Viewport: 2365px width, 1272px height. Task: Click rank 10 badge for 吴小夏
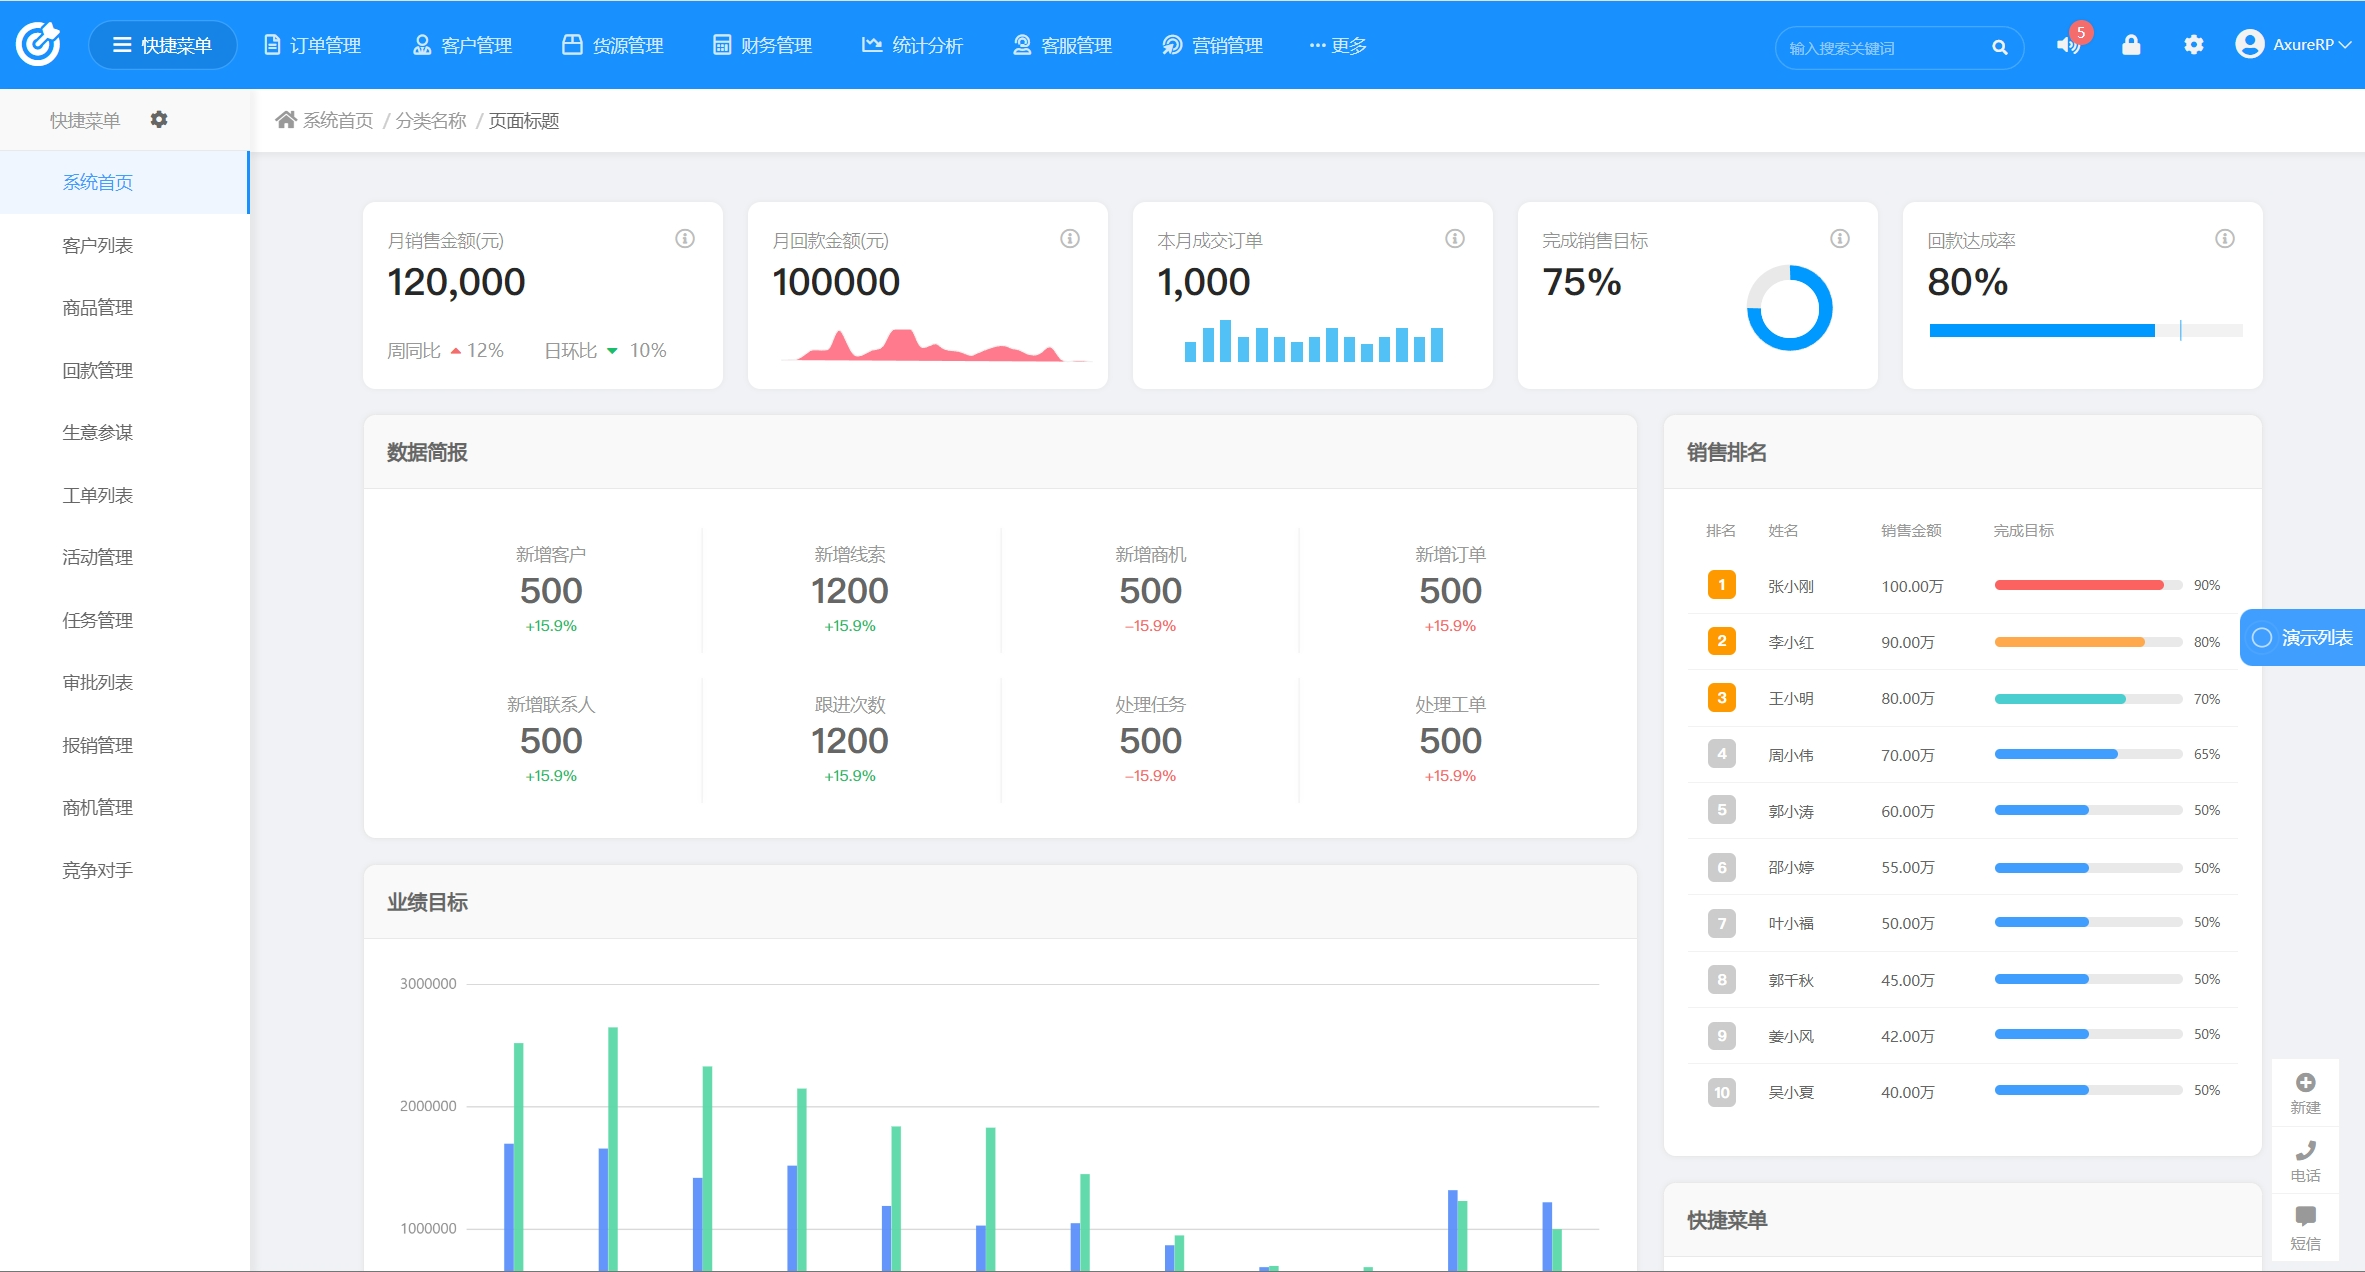(1721, 1092)
